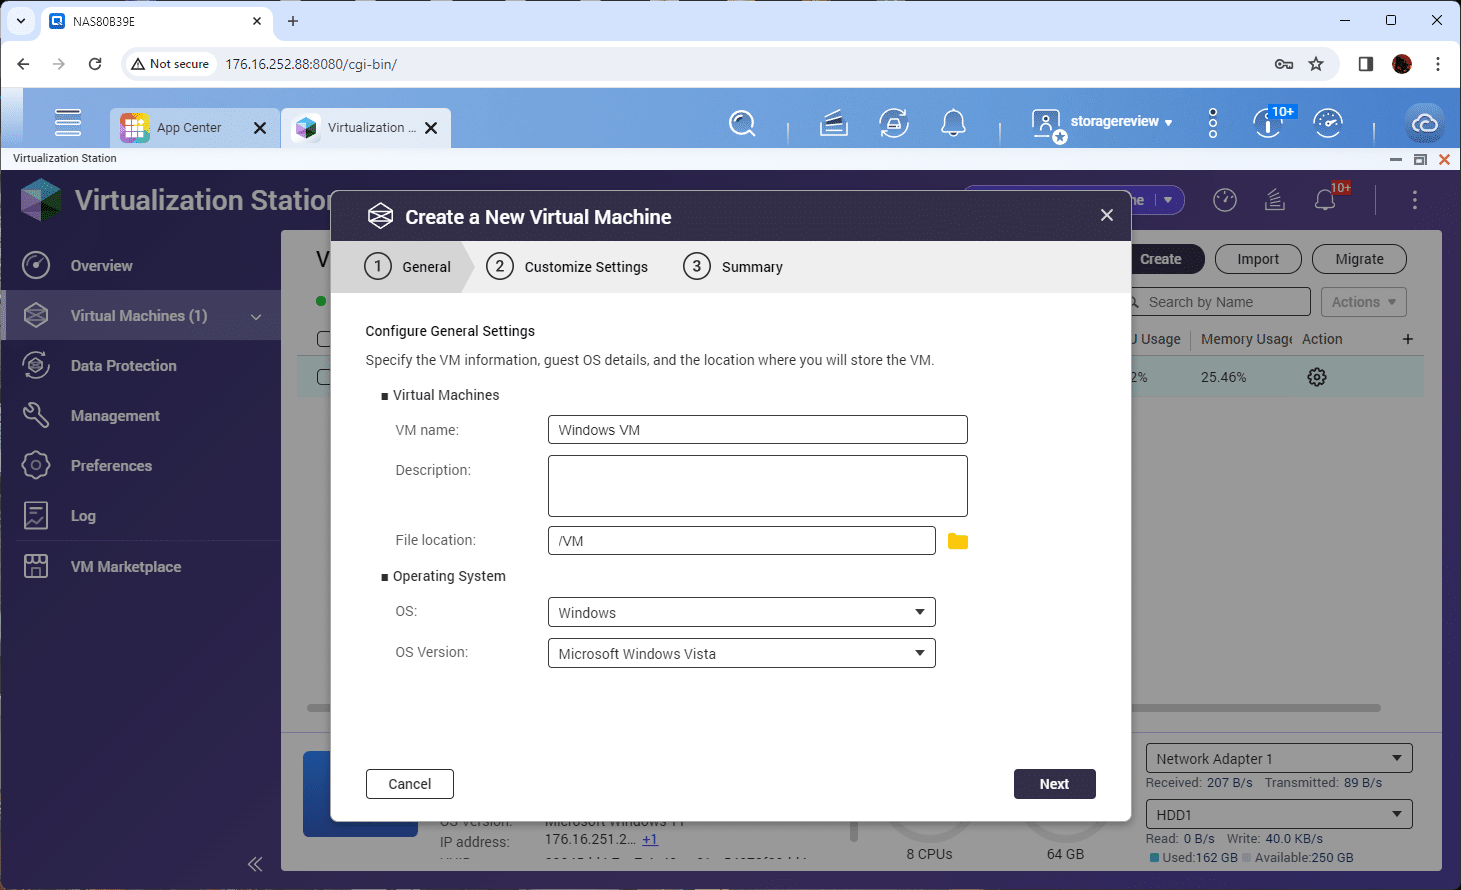Open the user account icon in the header

point(1047,124)
